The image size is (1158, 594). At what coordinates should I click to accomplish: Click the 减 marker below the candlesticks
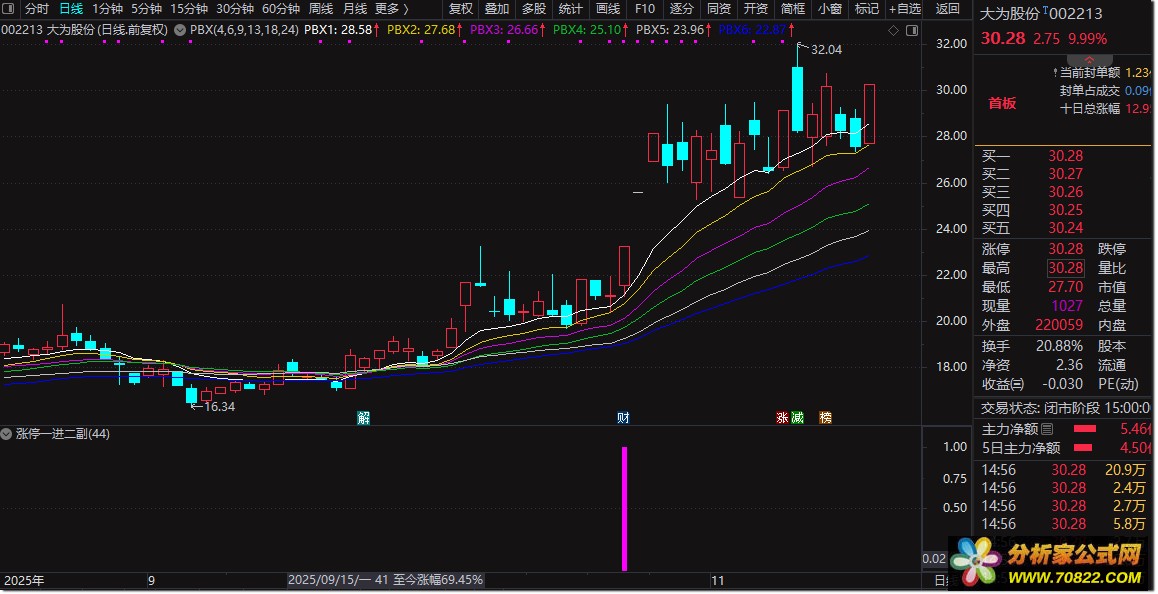point(797,417)
